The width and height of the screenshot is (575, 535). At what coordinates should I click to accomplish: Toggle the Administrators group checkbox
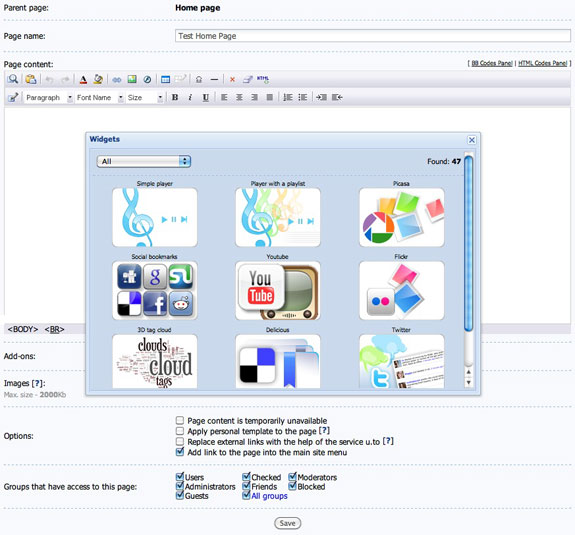[180, 486]
